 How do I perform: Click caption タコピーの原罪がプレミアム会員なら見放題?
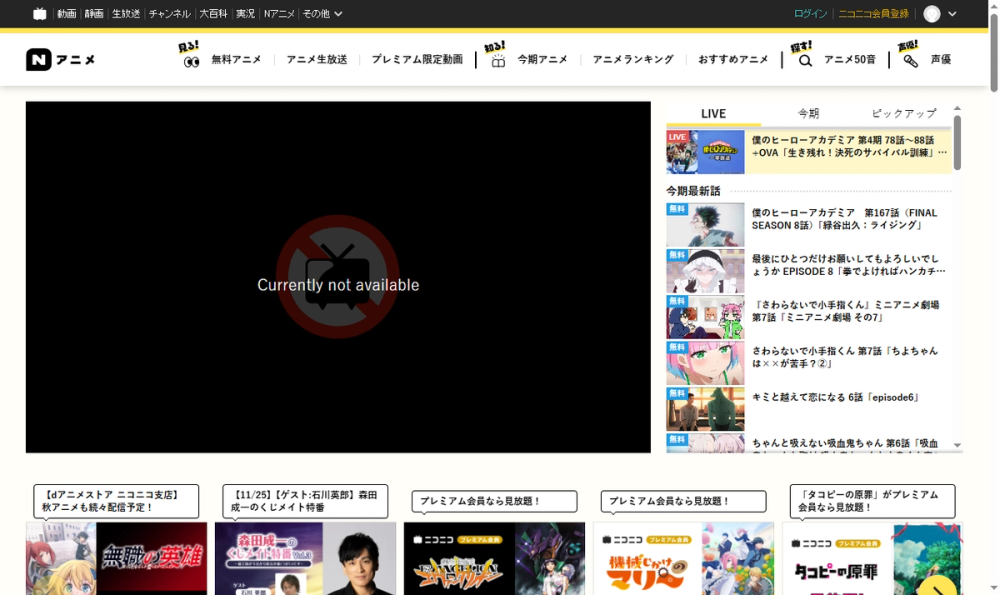[872, 501]
